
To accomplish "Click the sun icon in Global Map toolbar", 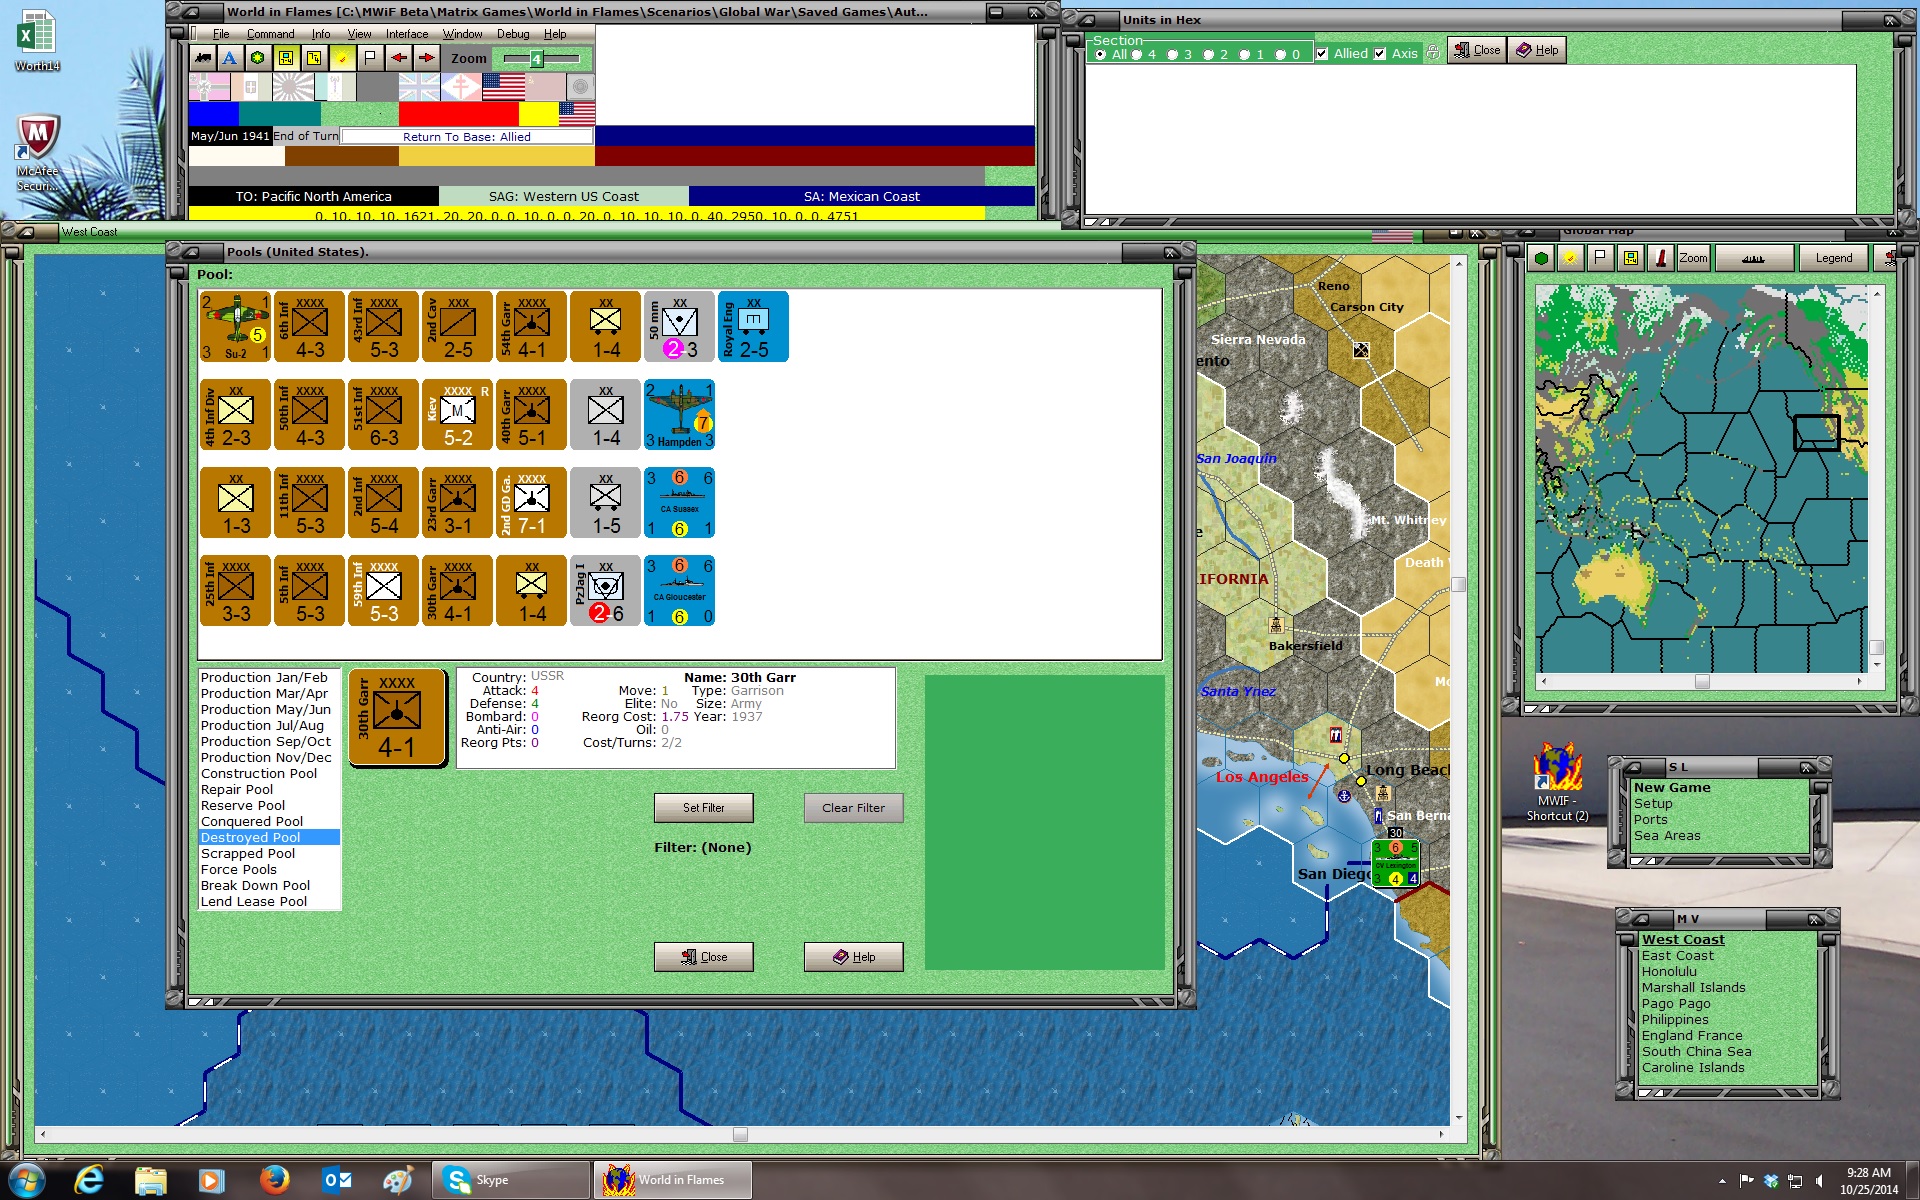I will (1570, 258).
